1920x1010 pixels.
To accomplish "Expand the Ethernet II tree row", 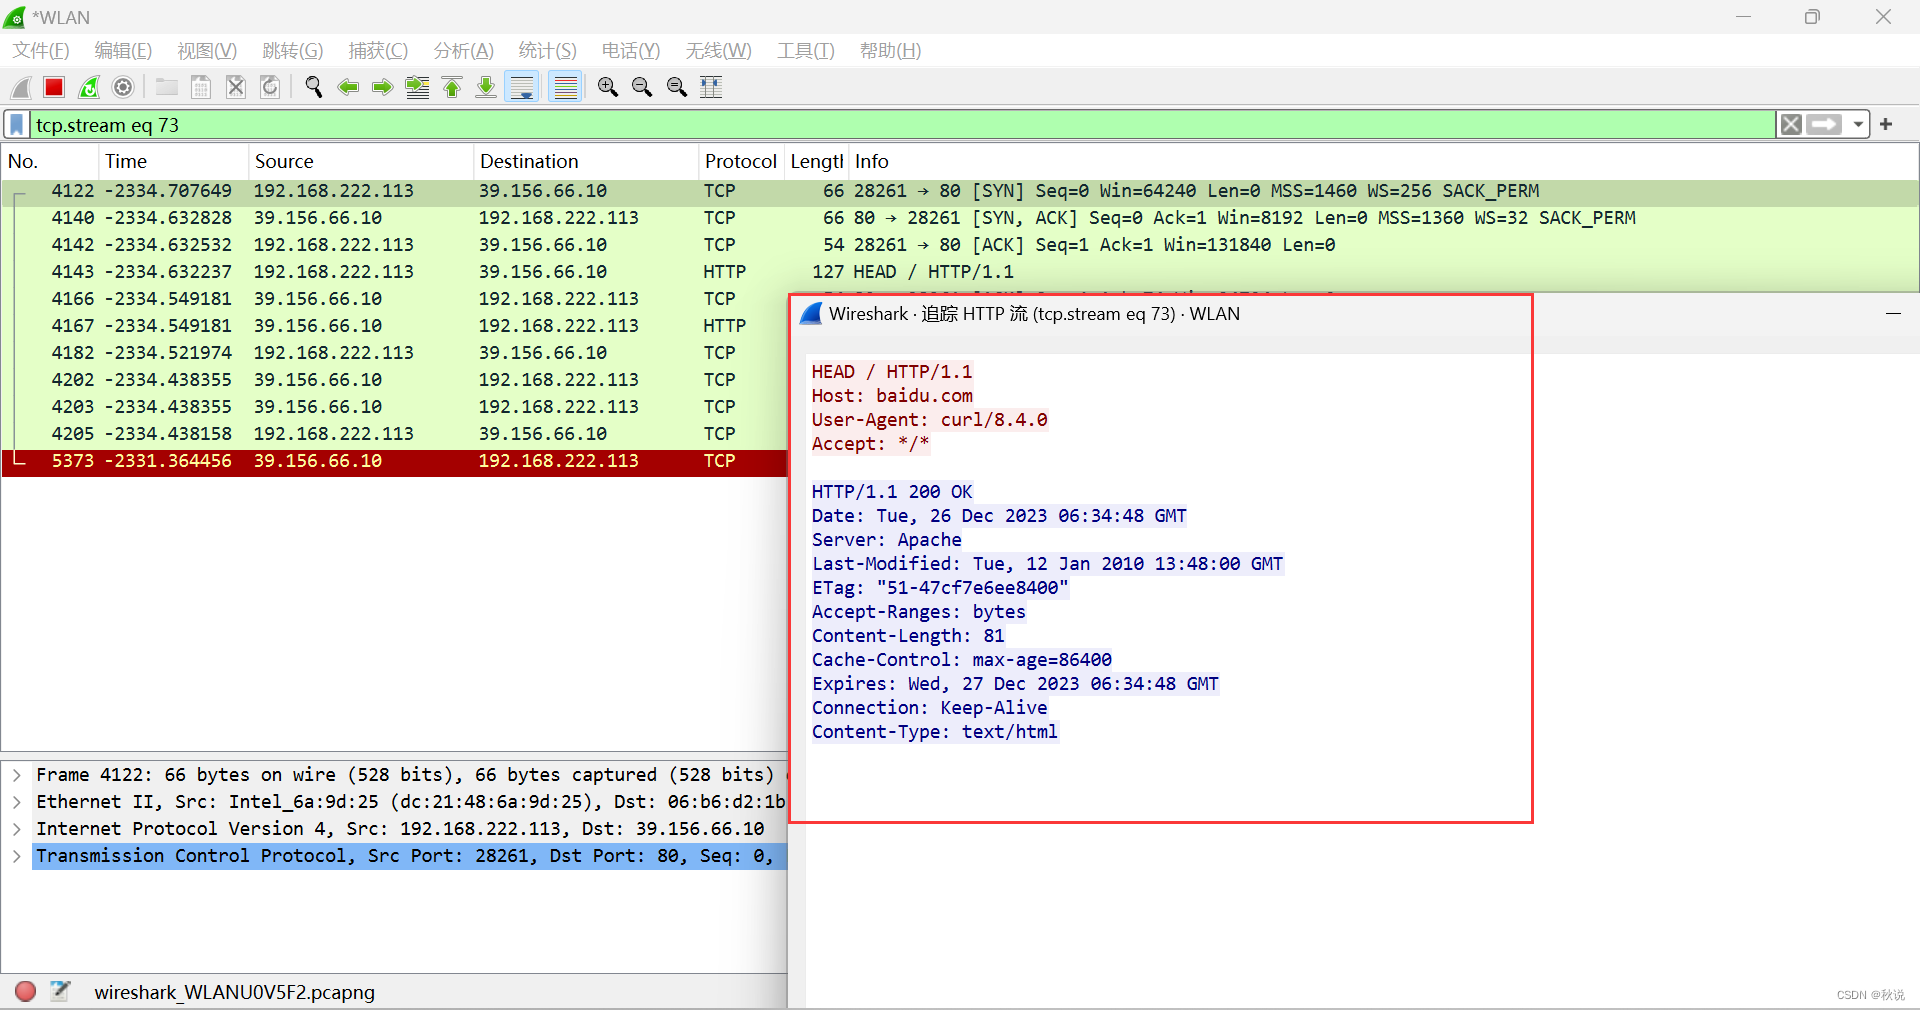I will [x=17, y=802].
